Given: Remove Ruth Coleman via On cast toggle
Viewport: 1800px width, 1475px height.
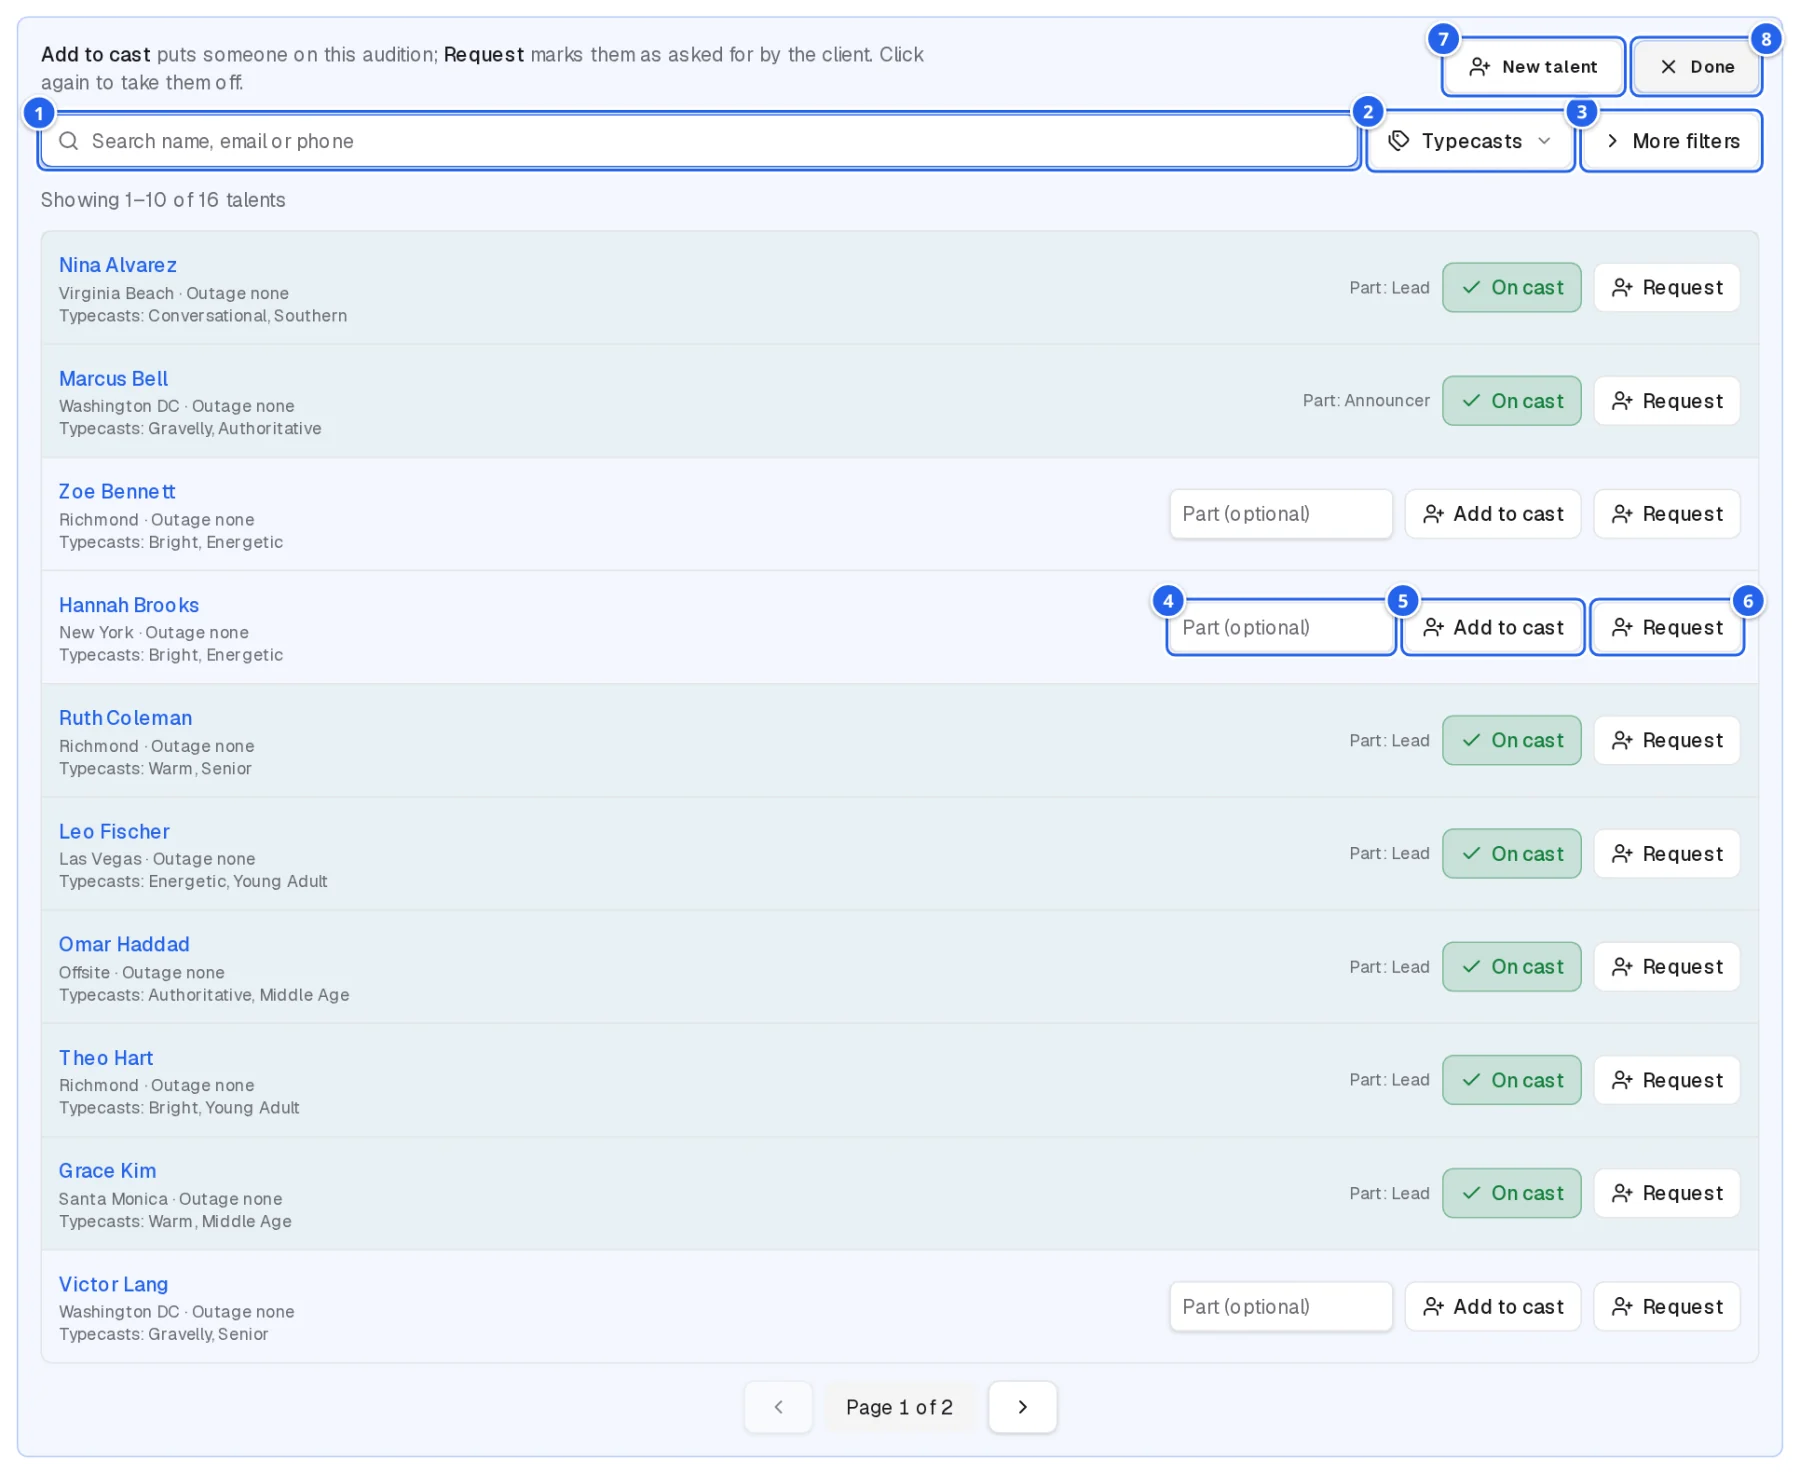Looking at the screenshot, I should [1511, 741].
